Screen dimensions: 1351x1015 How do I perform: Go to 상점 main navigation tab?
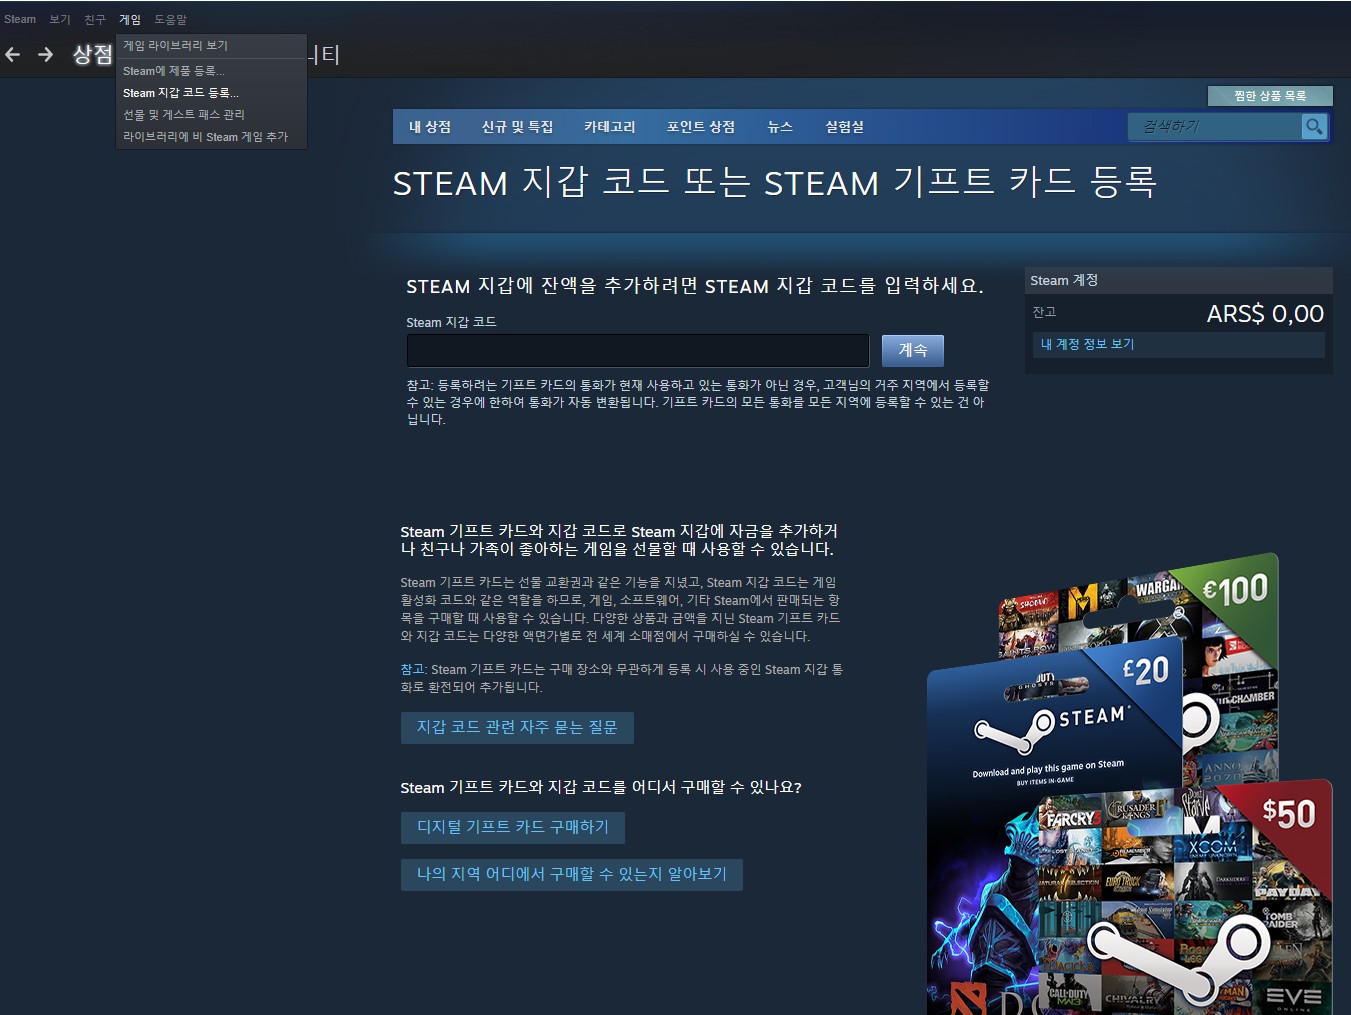click(92, 55)
